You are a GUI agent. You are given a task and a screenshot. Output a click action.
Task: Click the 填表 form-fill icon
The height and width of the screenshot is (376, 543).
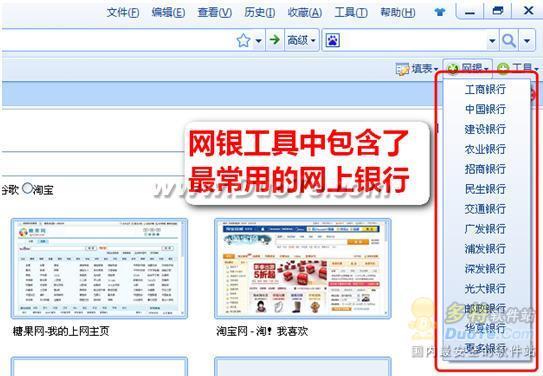click(402, 69)
